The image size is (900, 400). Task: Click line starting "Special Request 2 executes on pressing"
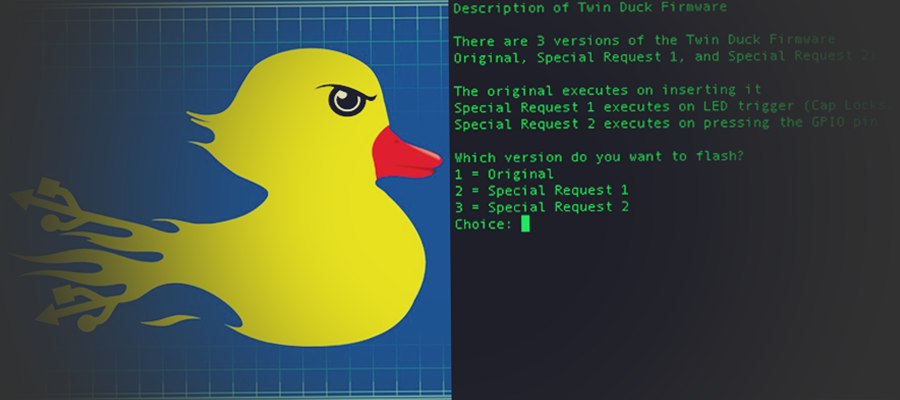(665, 123)
